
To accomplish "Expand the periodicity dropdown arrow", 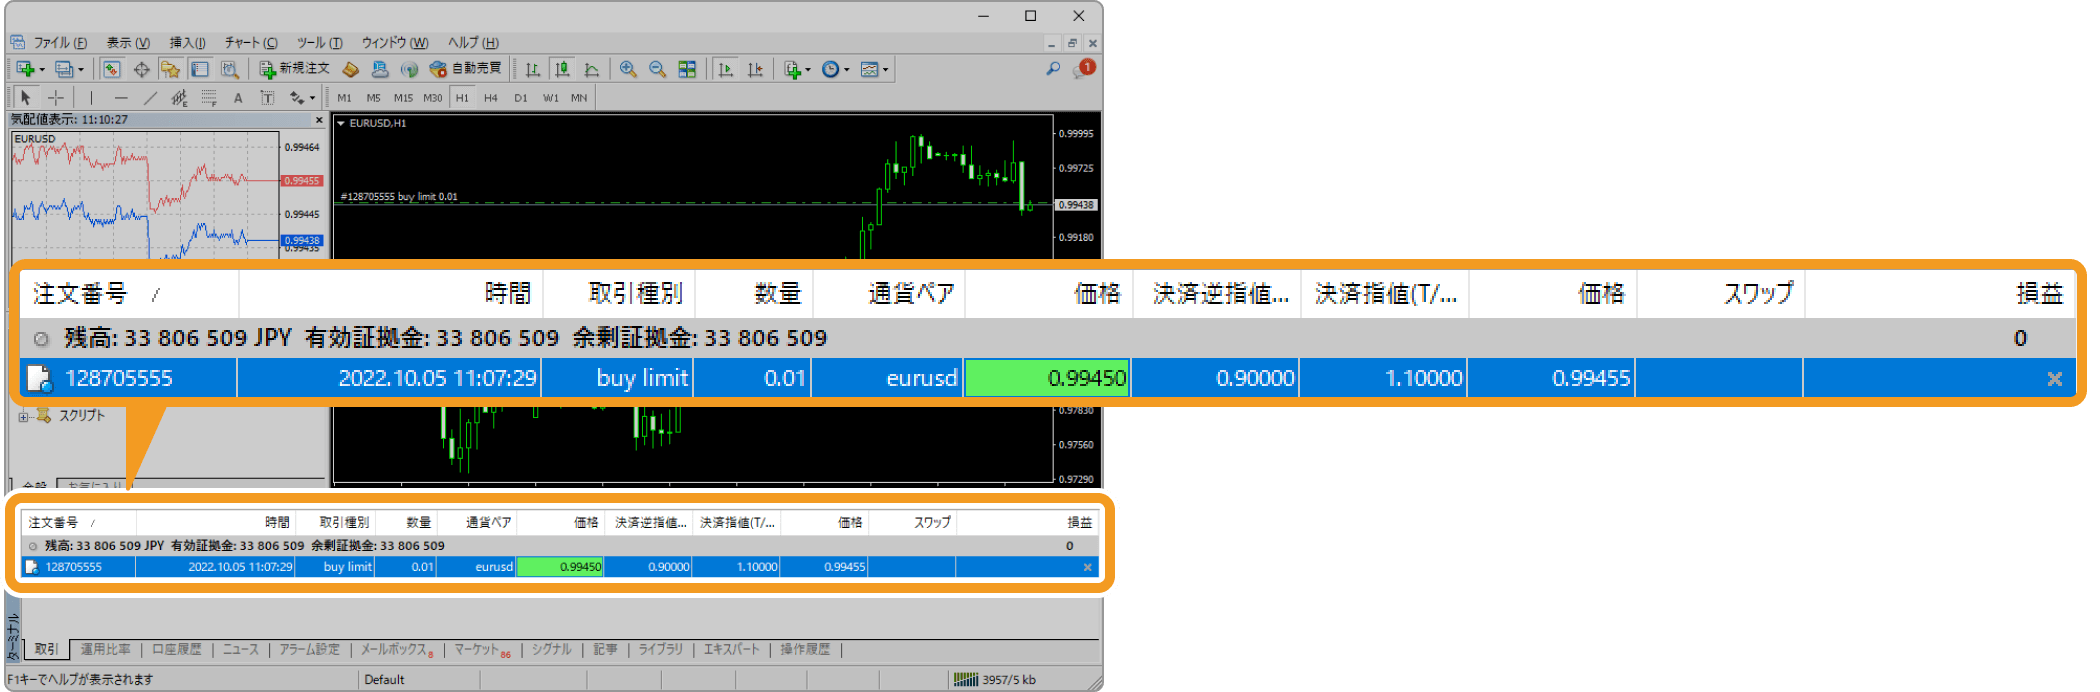I will tap(846, 70).
